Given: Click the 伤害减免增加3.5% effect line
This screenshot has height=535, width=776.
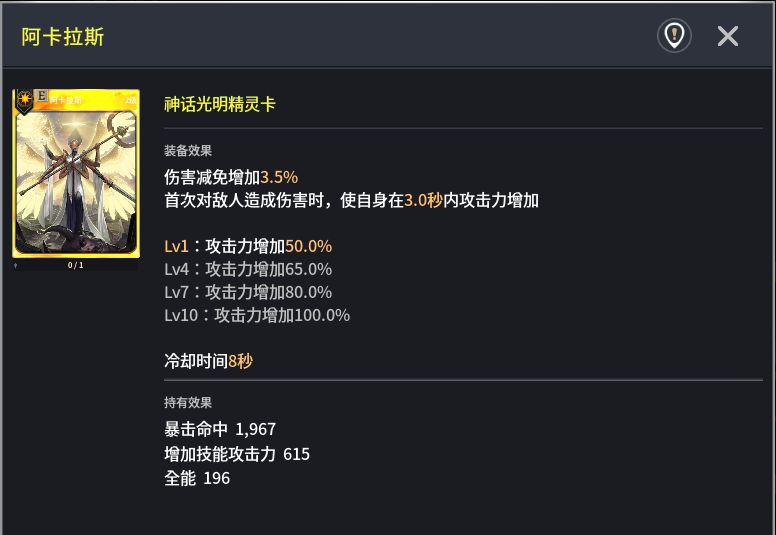Looking at the screenshot, I should point(231,177).
